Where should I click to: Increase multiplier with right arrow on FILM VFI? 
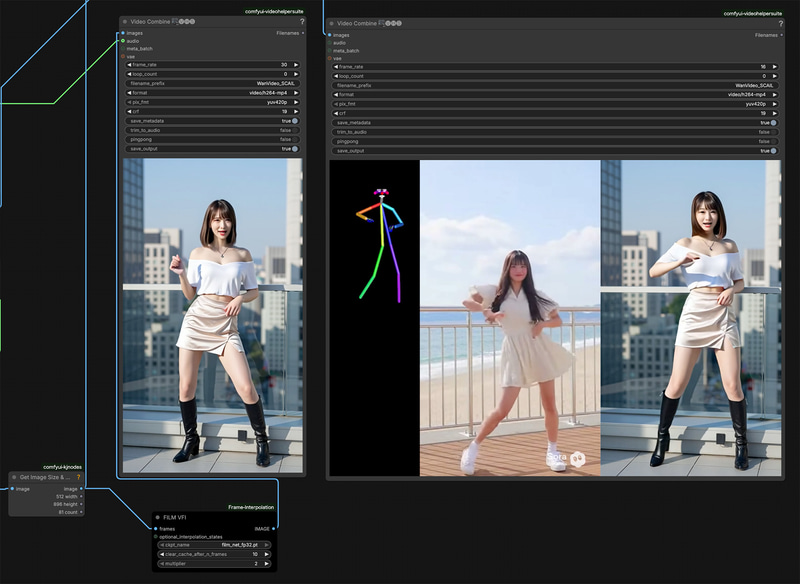coord(267,564)
